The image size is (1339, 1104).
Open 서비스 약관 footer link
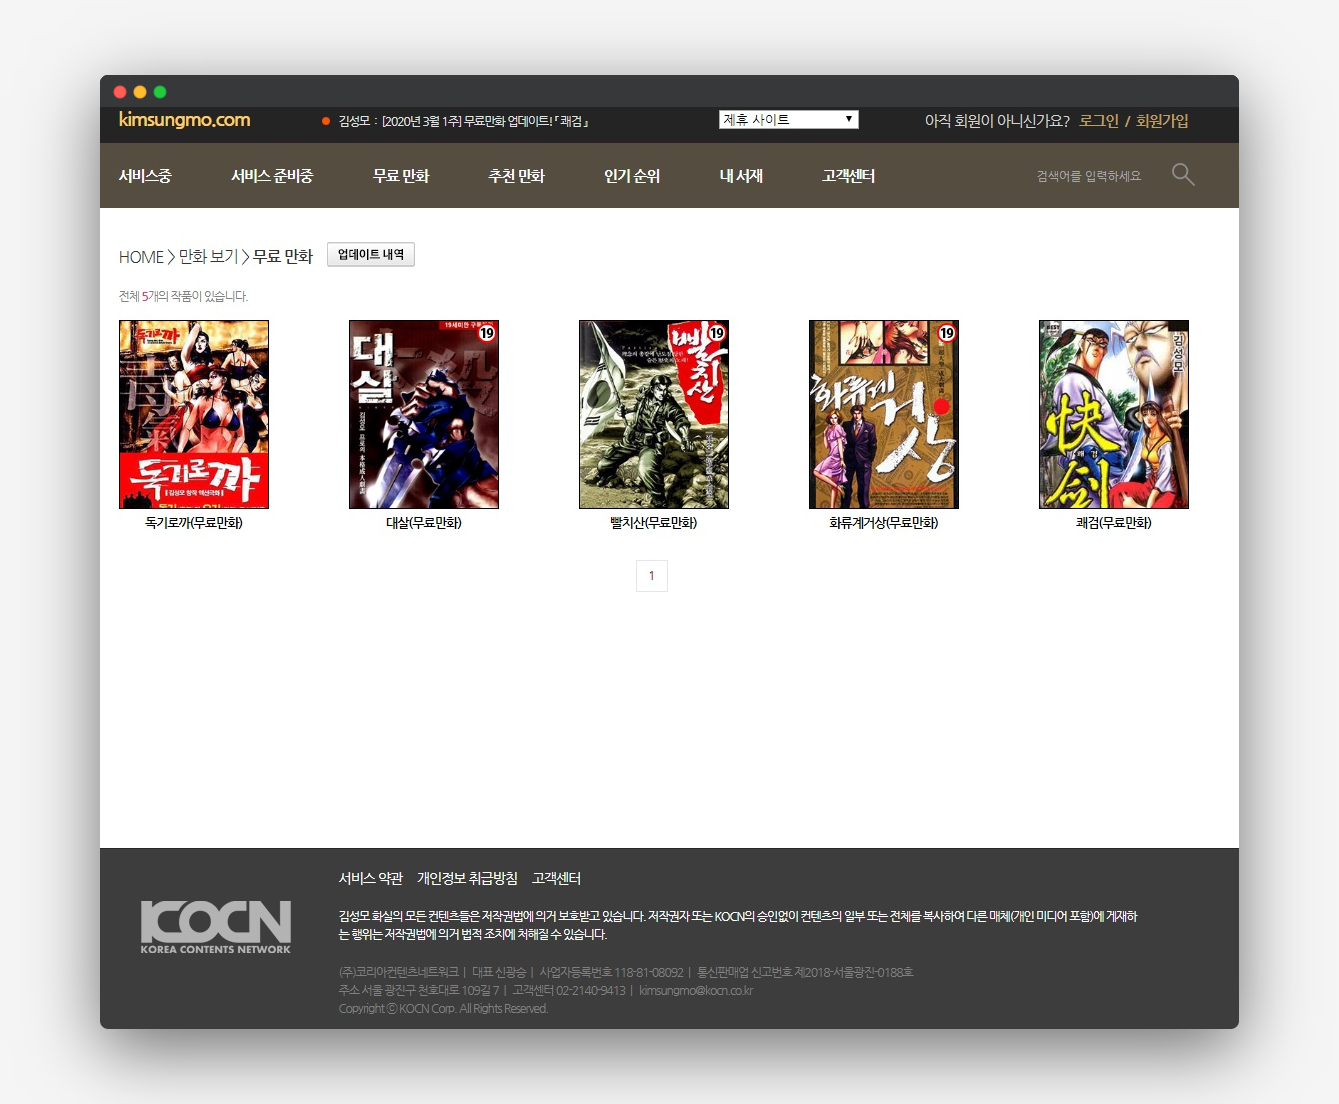pyautogui.click(x=370, y=878)
